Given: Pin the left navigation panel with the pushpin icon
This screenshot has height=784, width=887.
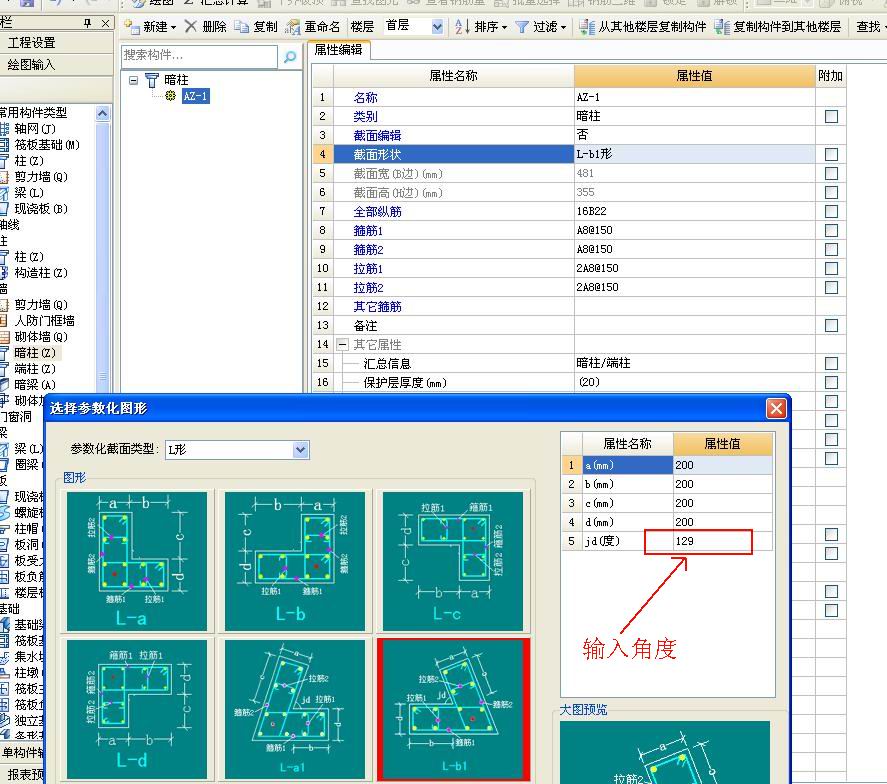Looking at the screenshot, I should point(87,23).
